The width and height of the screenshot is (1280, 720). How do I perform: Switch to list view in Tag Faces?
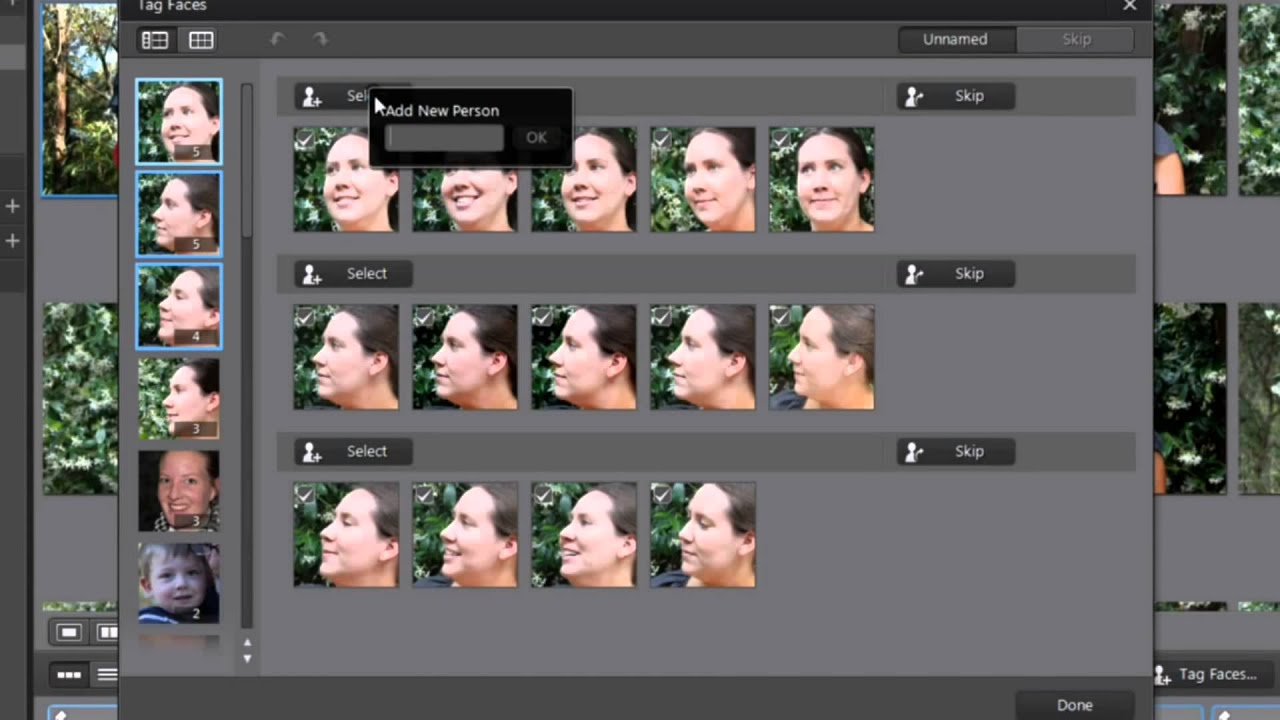tap(155, 40)
